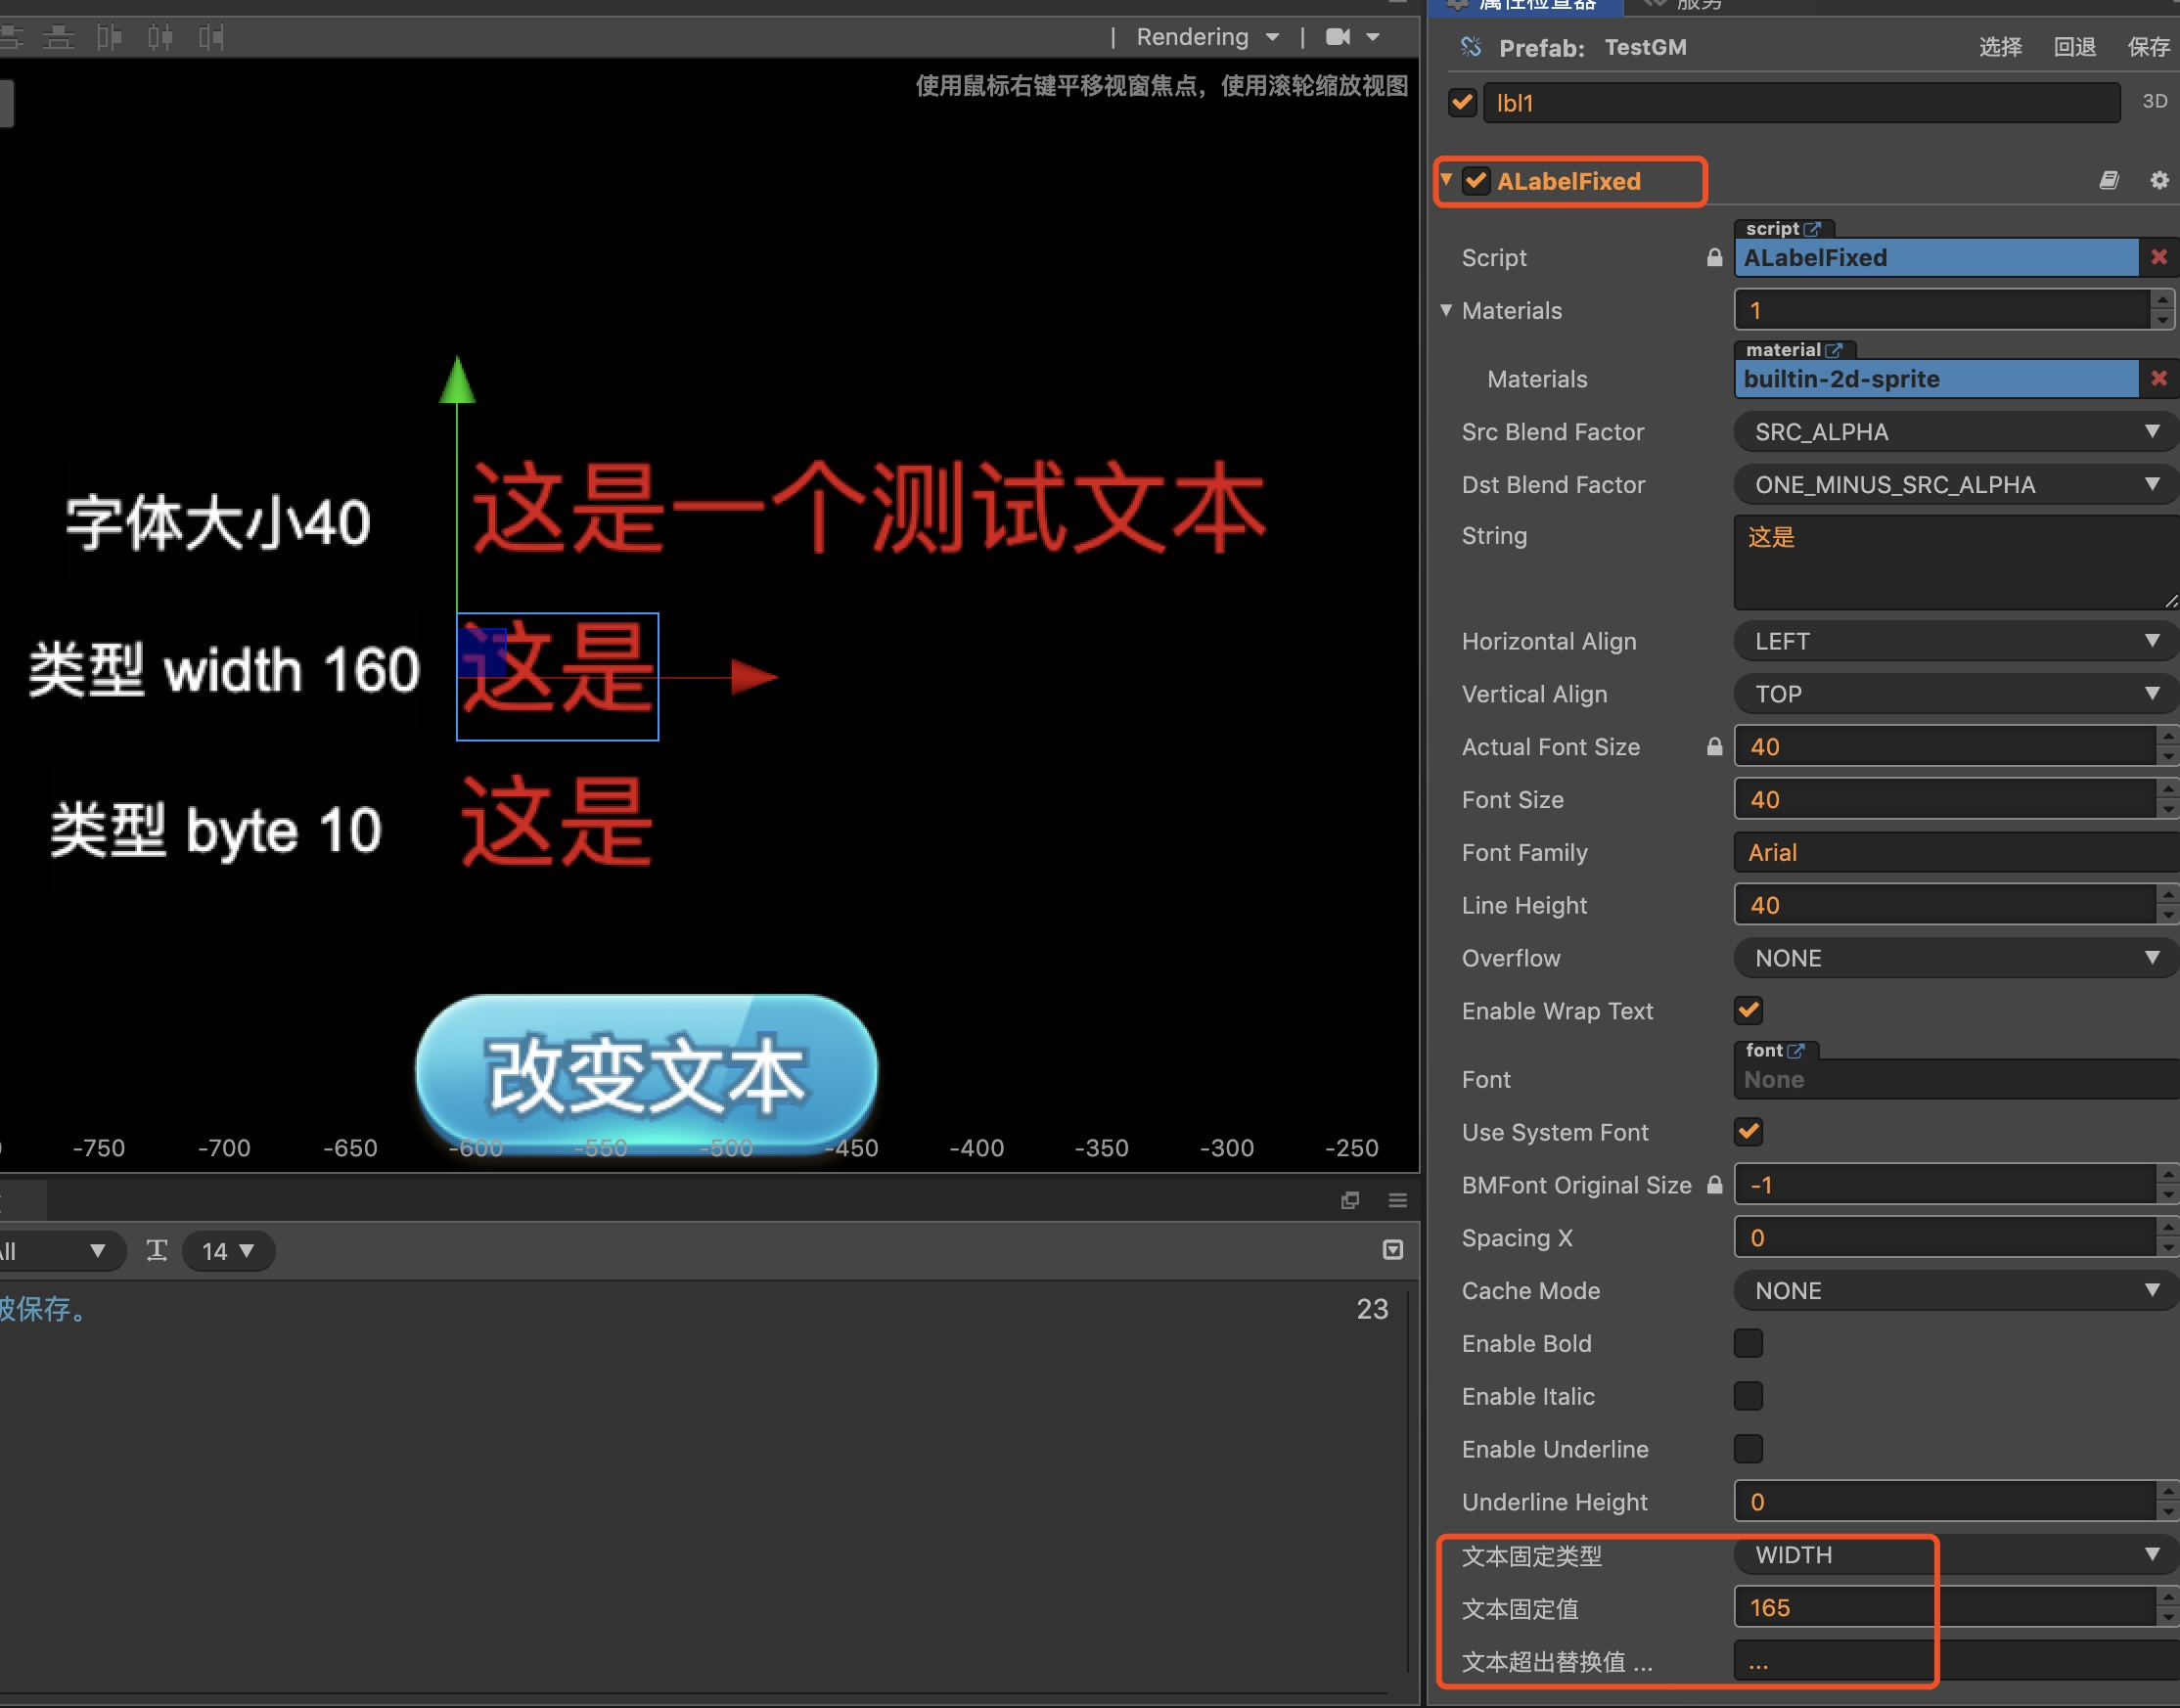Click the align left edges icon
The width and height of the screenshot is (2180, 1708).
(109, 38)
